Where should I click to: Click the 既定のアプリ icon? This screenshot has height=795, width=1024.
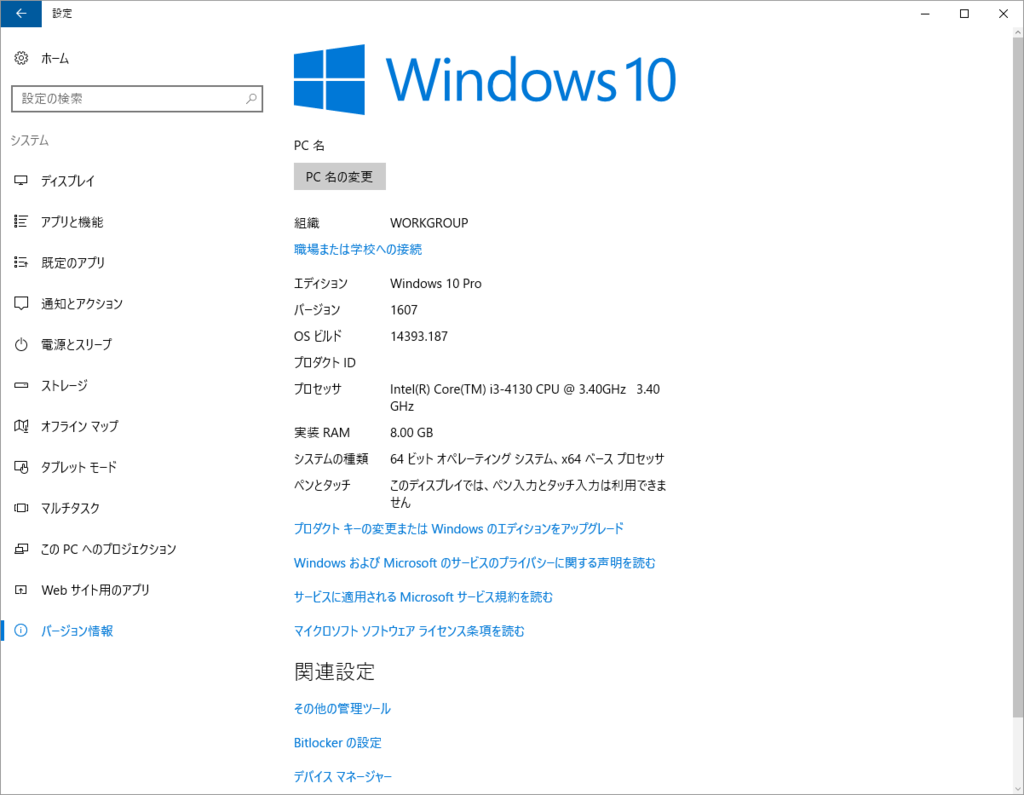point(21,263)
